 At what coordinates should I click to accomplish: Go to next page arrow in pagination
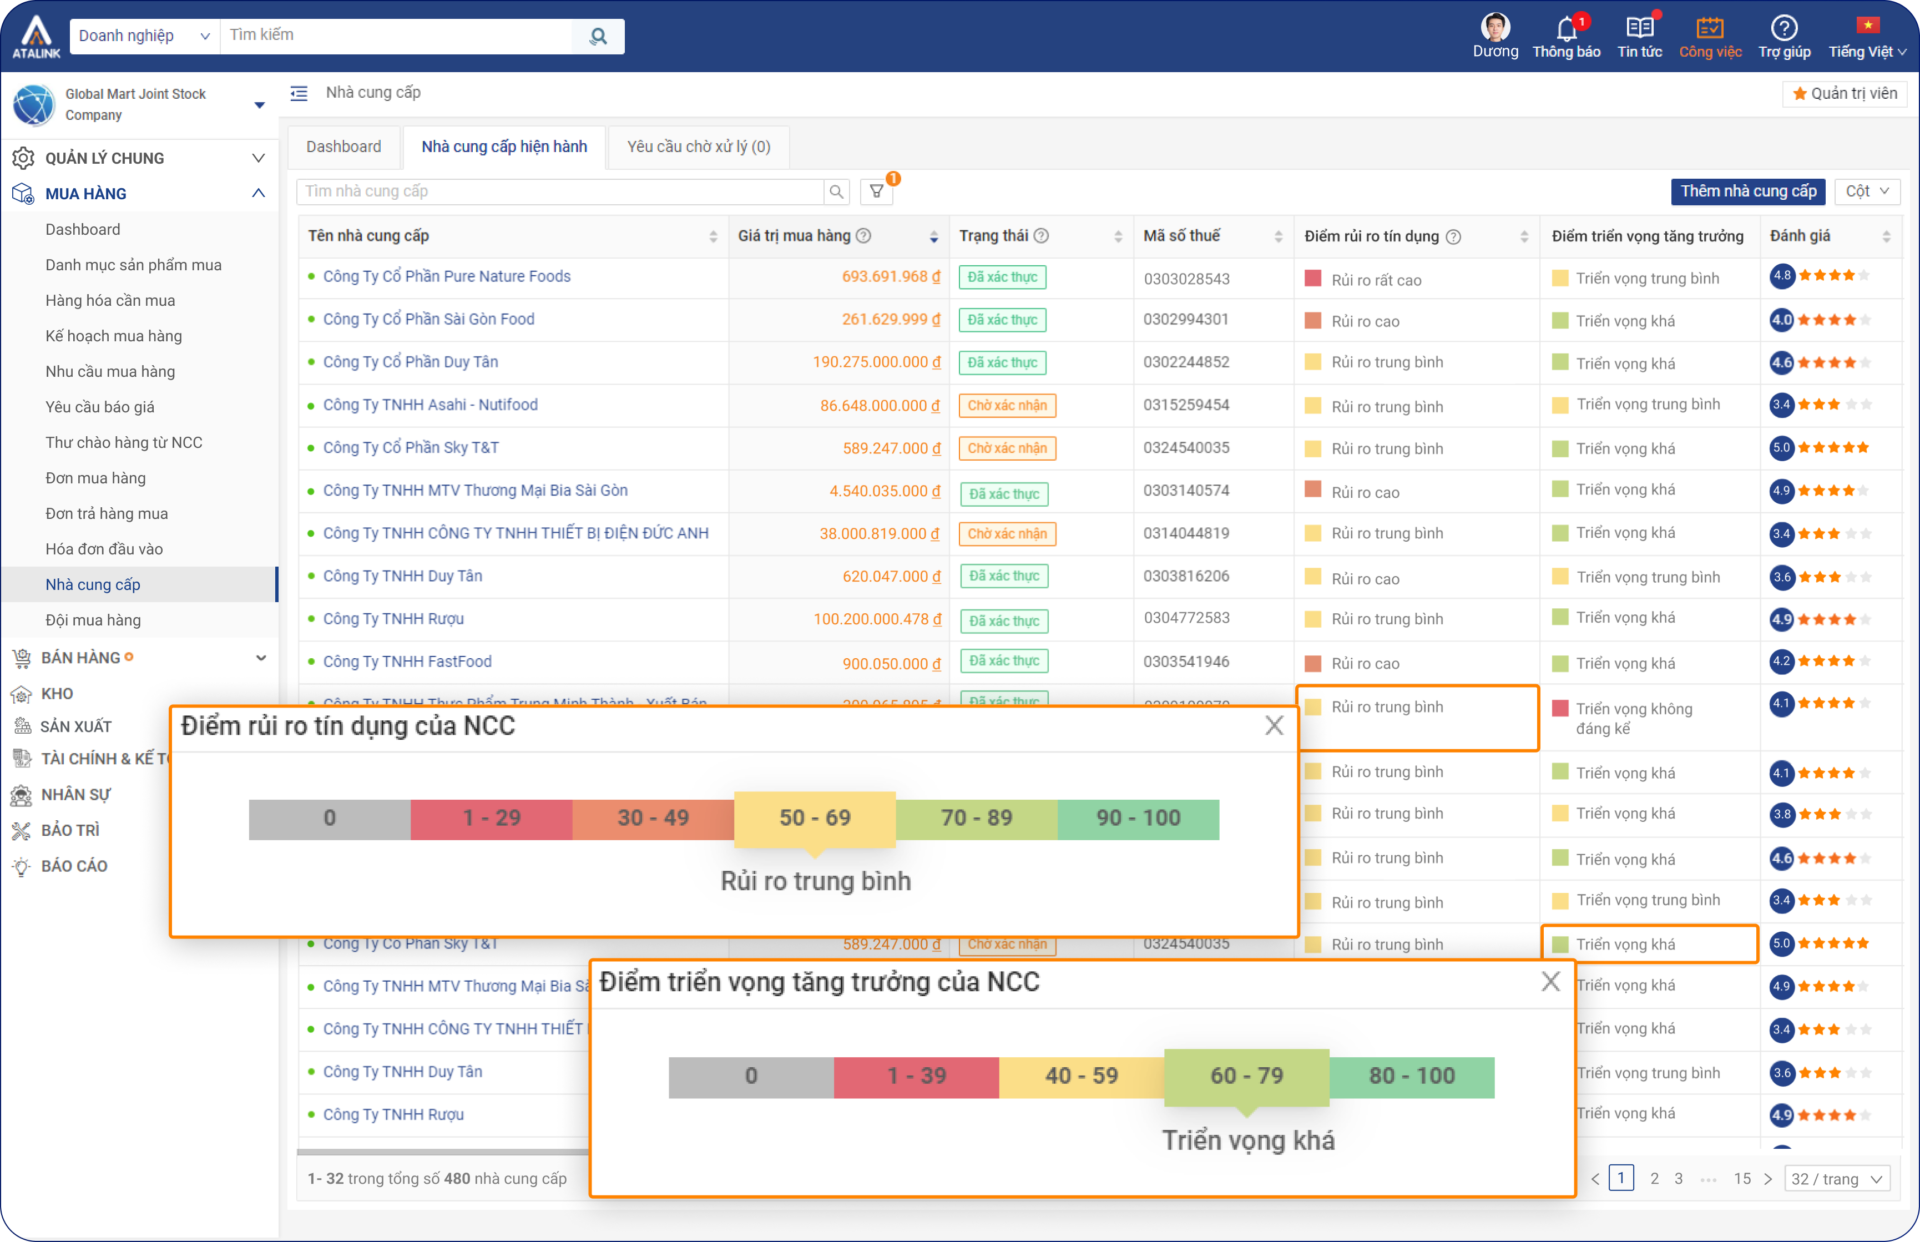(1768, 1179)
